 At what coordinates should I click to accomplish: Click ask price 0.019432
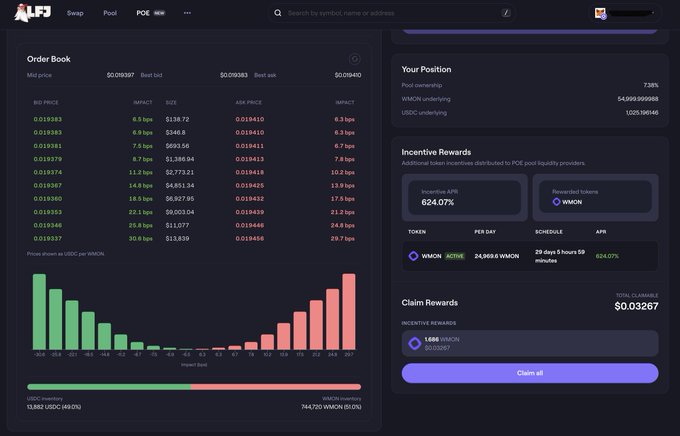[x=249, y=199]
